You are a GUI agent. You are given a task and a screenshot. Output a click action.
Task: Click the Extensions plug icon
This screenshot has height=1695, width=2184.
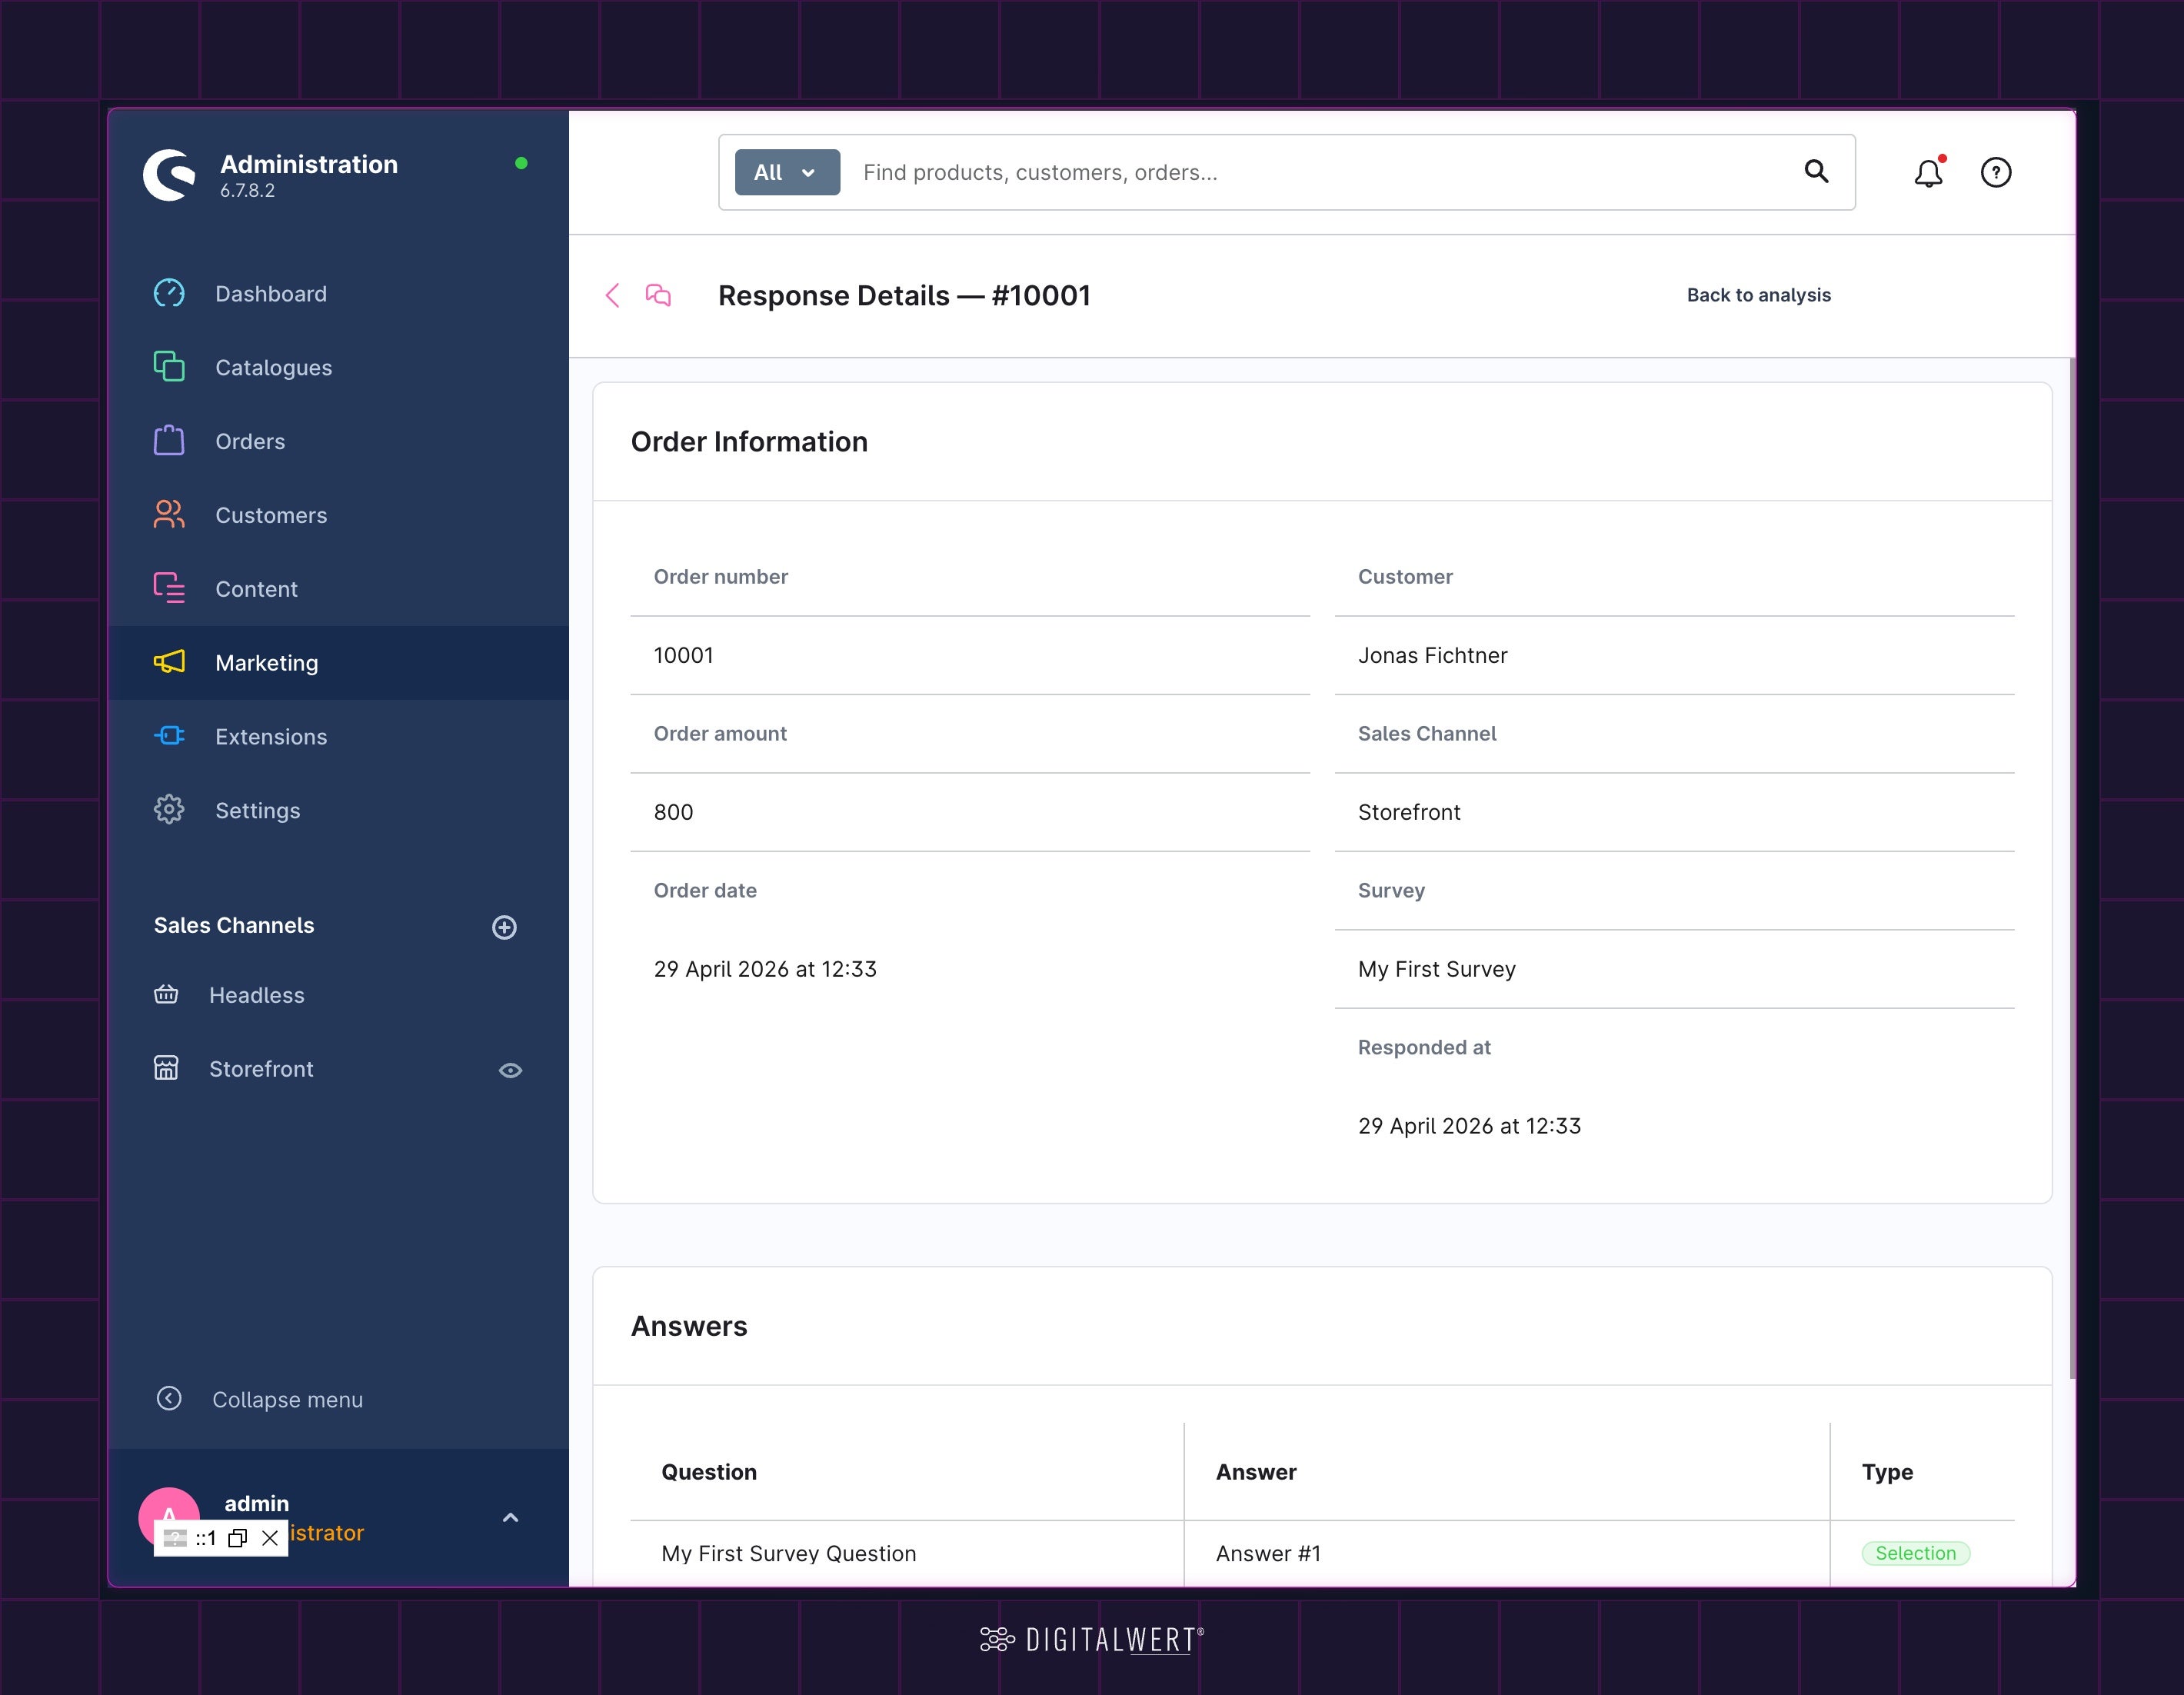pyautogui.click(x=169, y=736)
